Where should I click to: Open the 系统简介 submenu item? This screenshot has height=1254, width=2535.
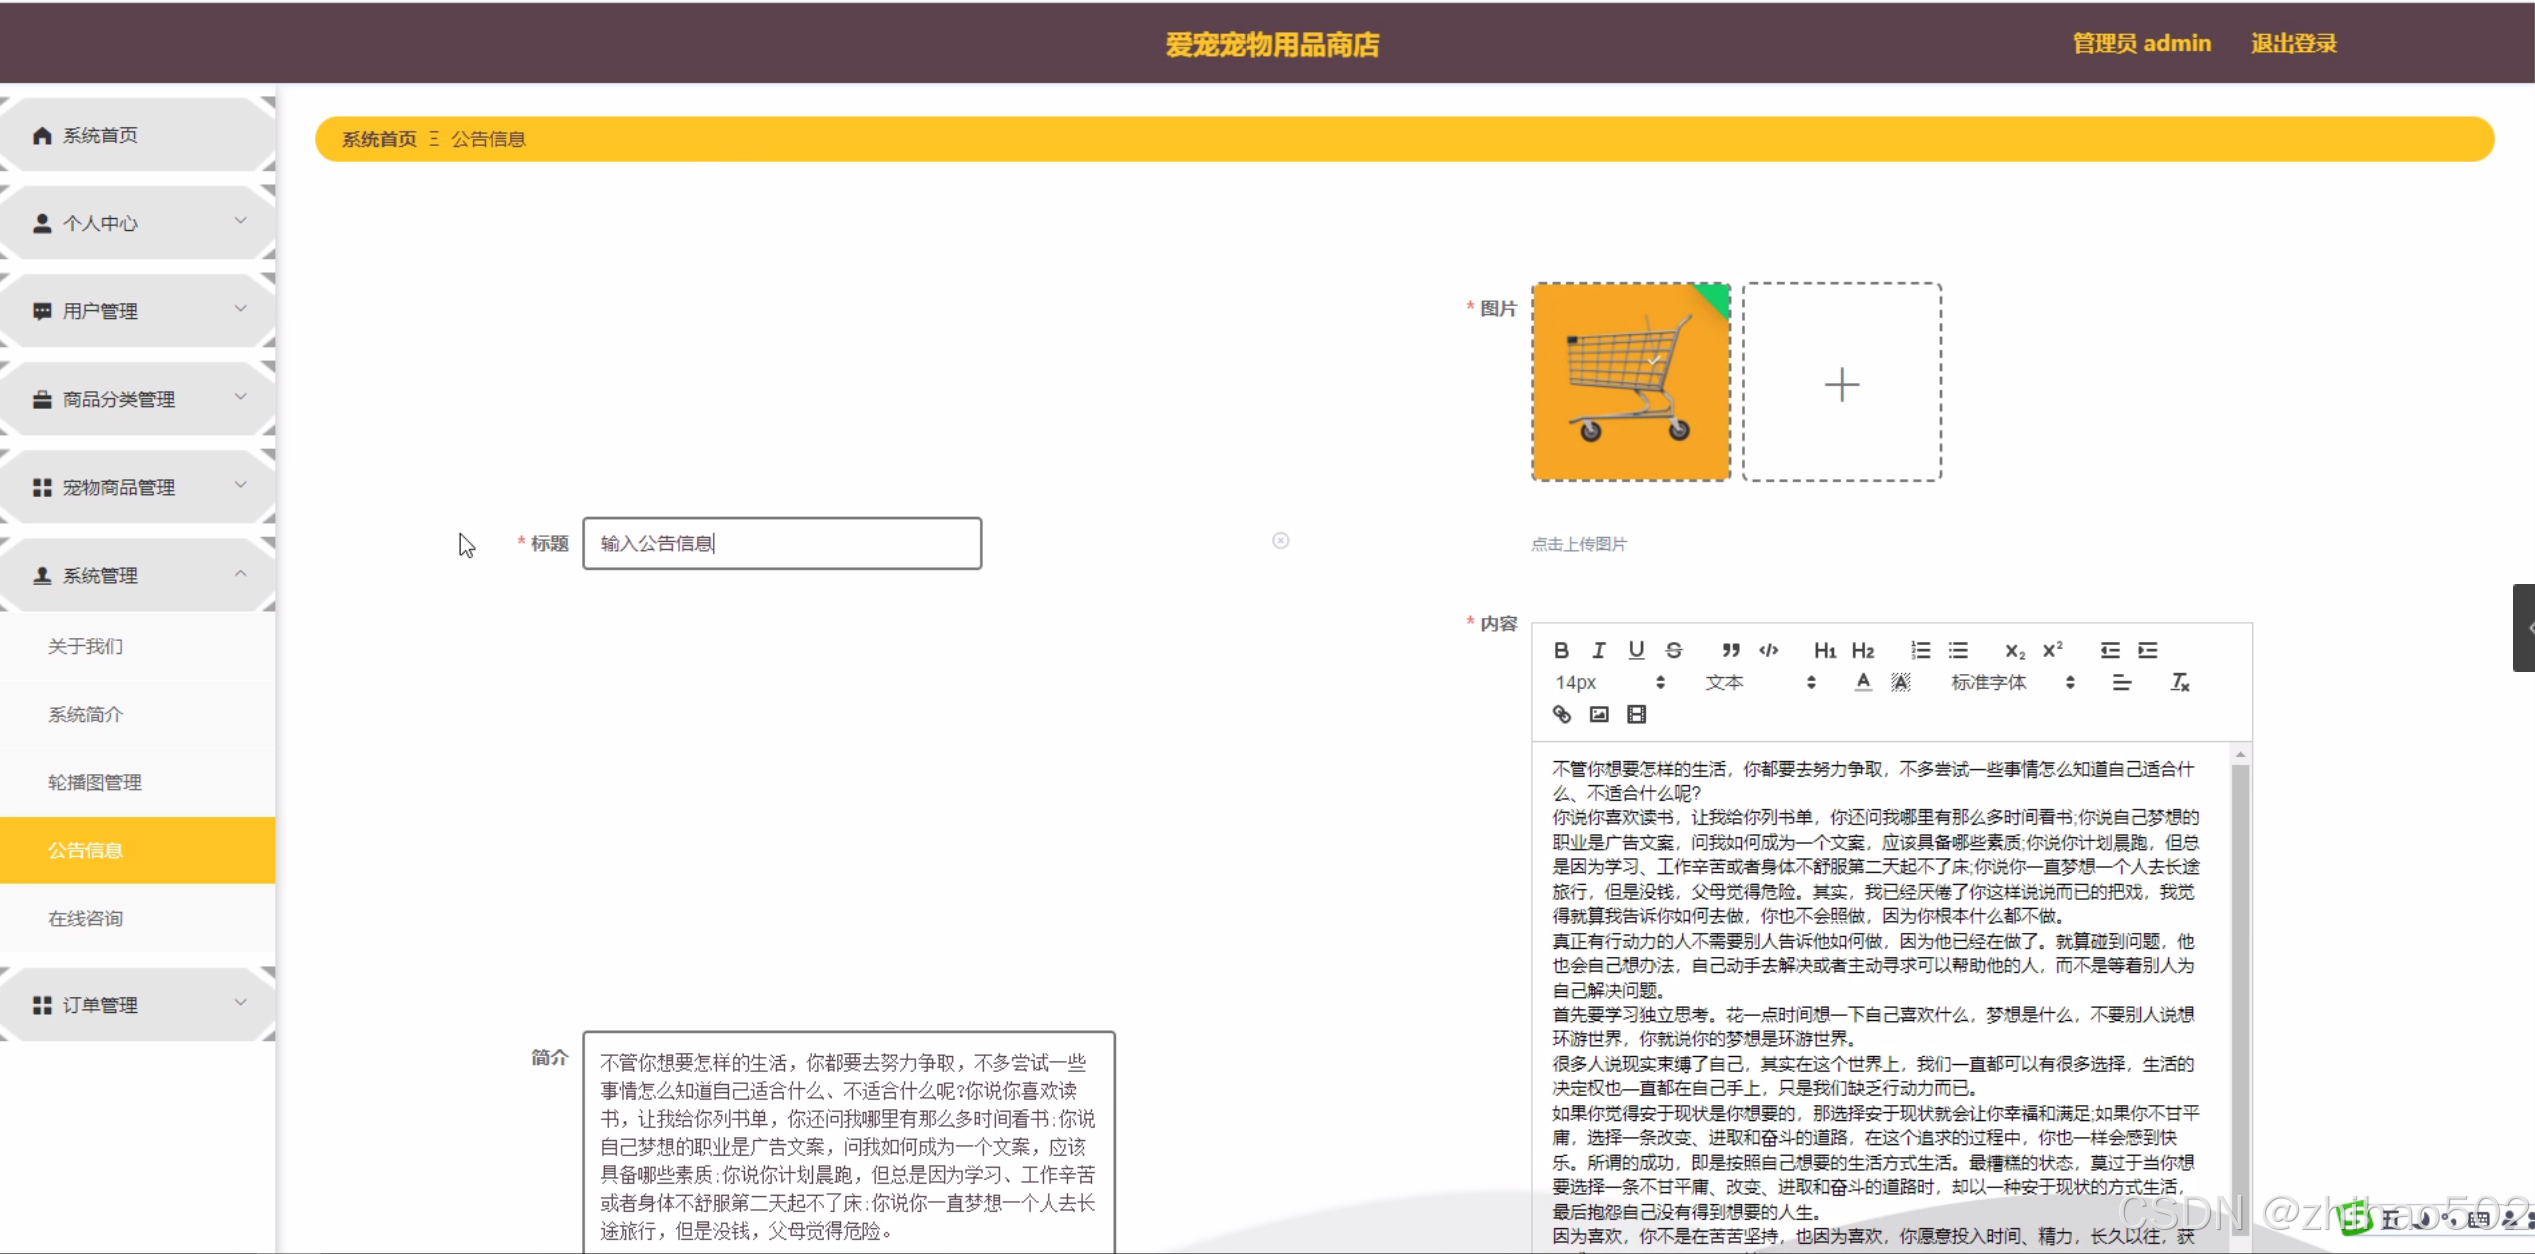point(138,715)
